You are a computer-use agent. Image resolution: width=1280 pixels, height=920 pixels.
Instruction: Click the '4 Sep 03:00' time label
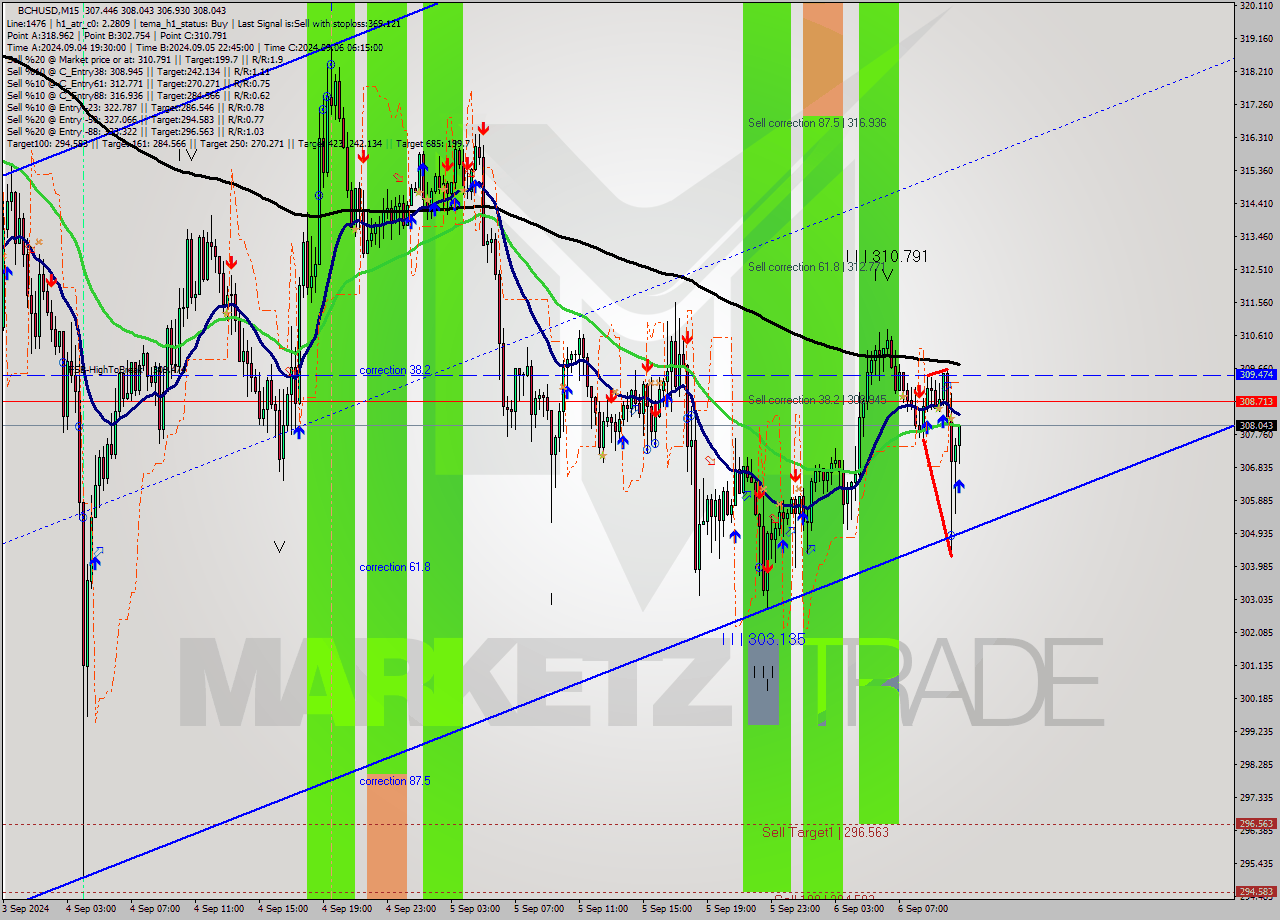[92, 909]
